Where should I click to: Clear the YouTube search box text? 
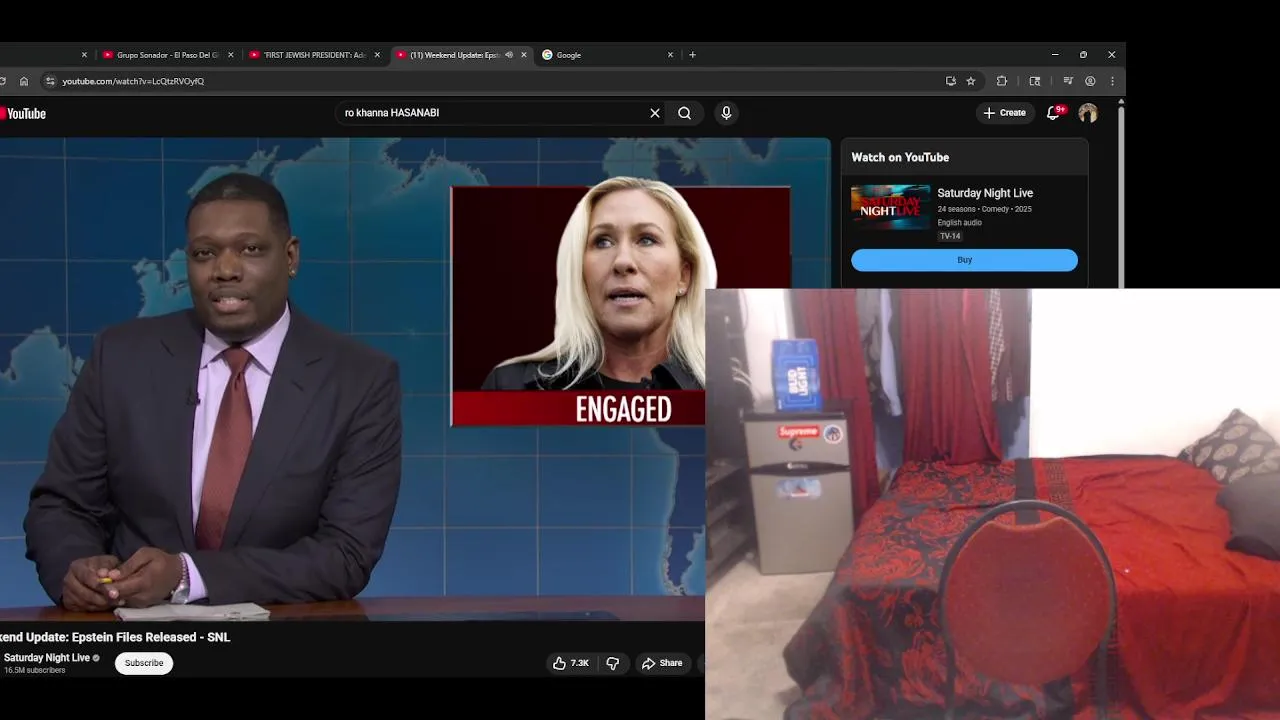pos(655,113)
